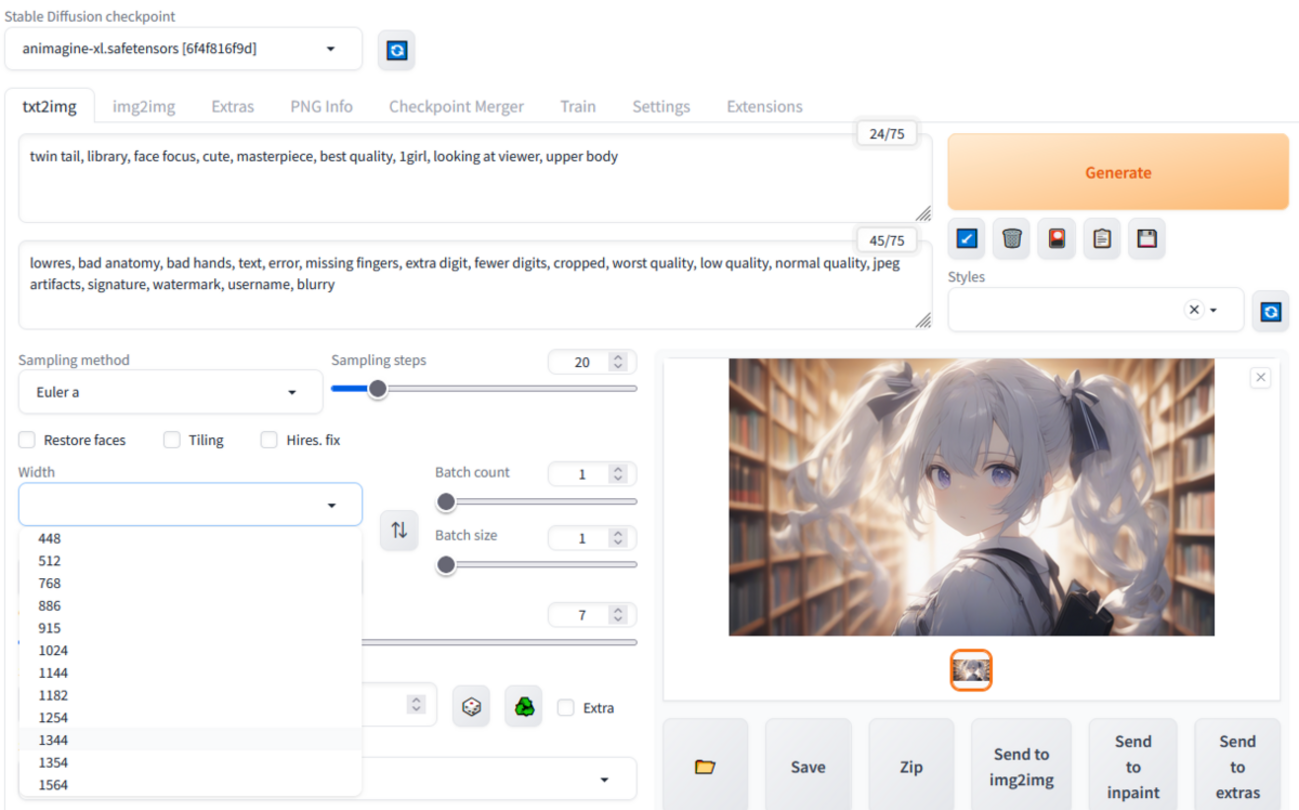Viewport: 1299px width, 810px height.
Task: Expand the dropdown below the Width list
Action: pos(604,780)
